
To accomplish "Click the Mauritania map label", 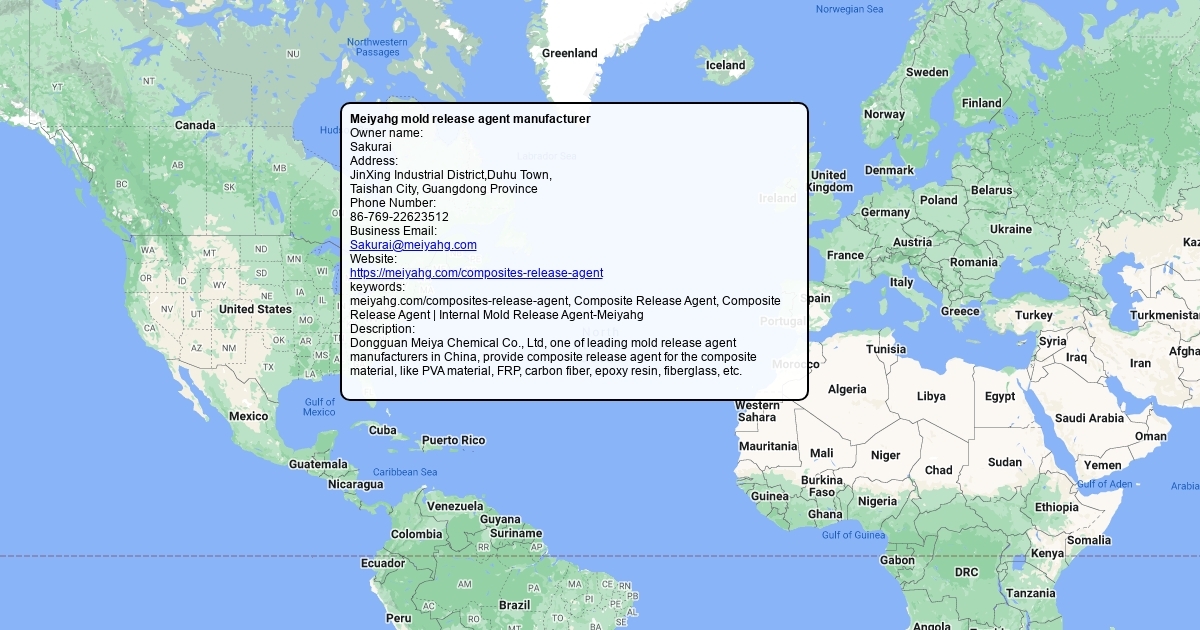I will pos(768,446).
